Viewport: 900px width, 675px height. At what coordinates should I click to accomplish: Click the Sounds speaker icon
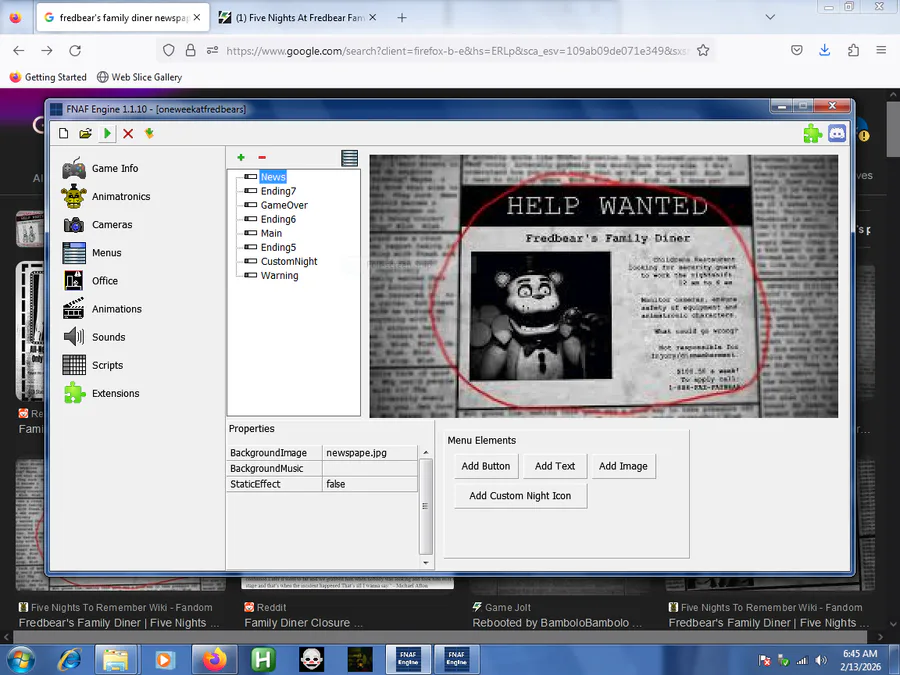(74, 337)
